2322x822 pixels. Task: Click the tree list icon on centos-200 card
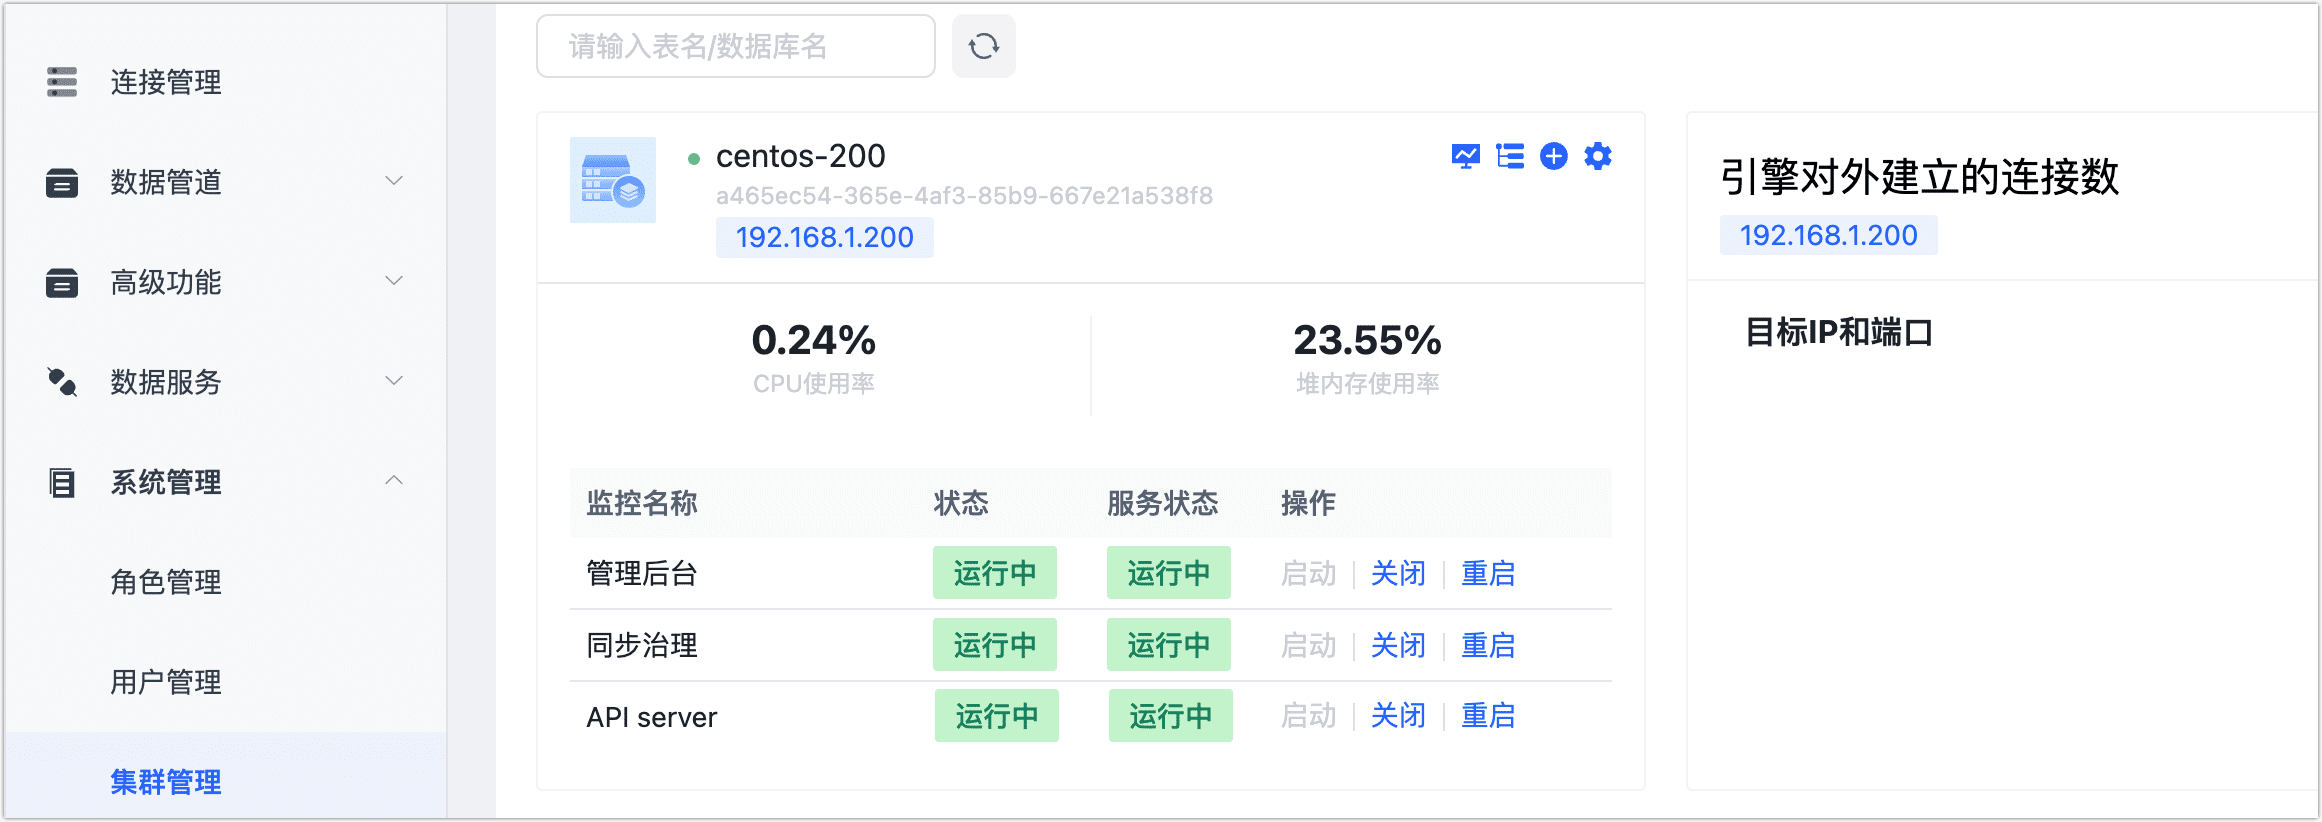1509,156
